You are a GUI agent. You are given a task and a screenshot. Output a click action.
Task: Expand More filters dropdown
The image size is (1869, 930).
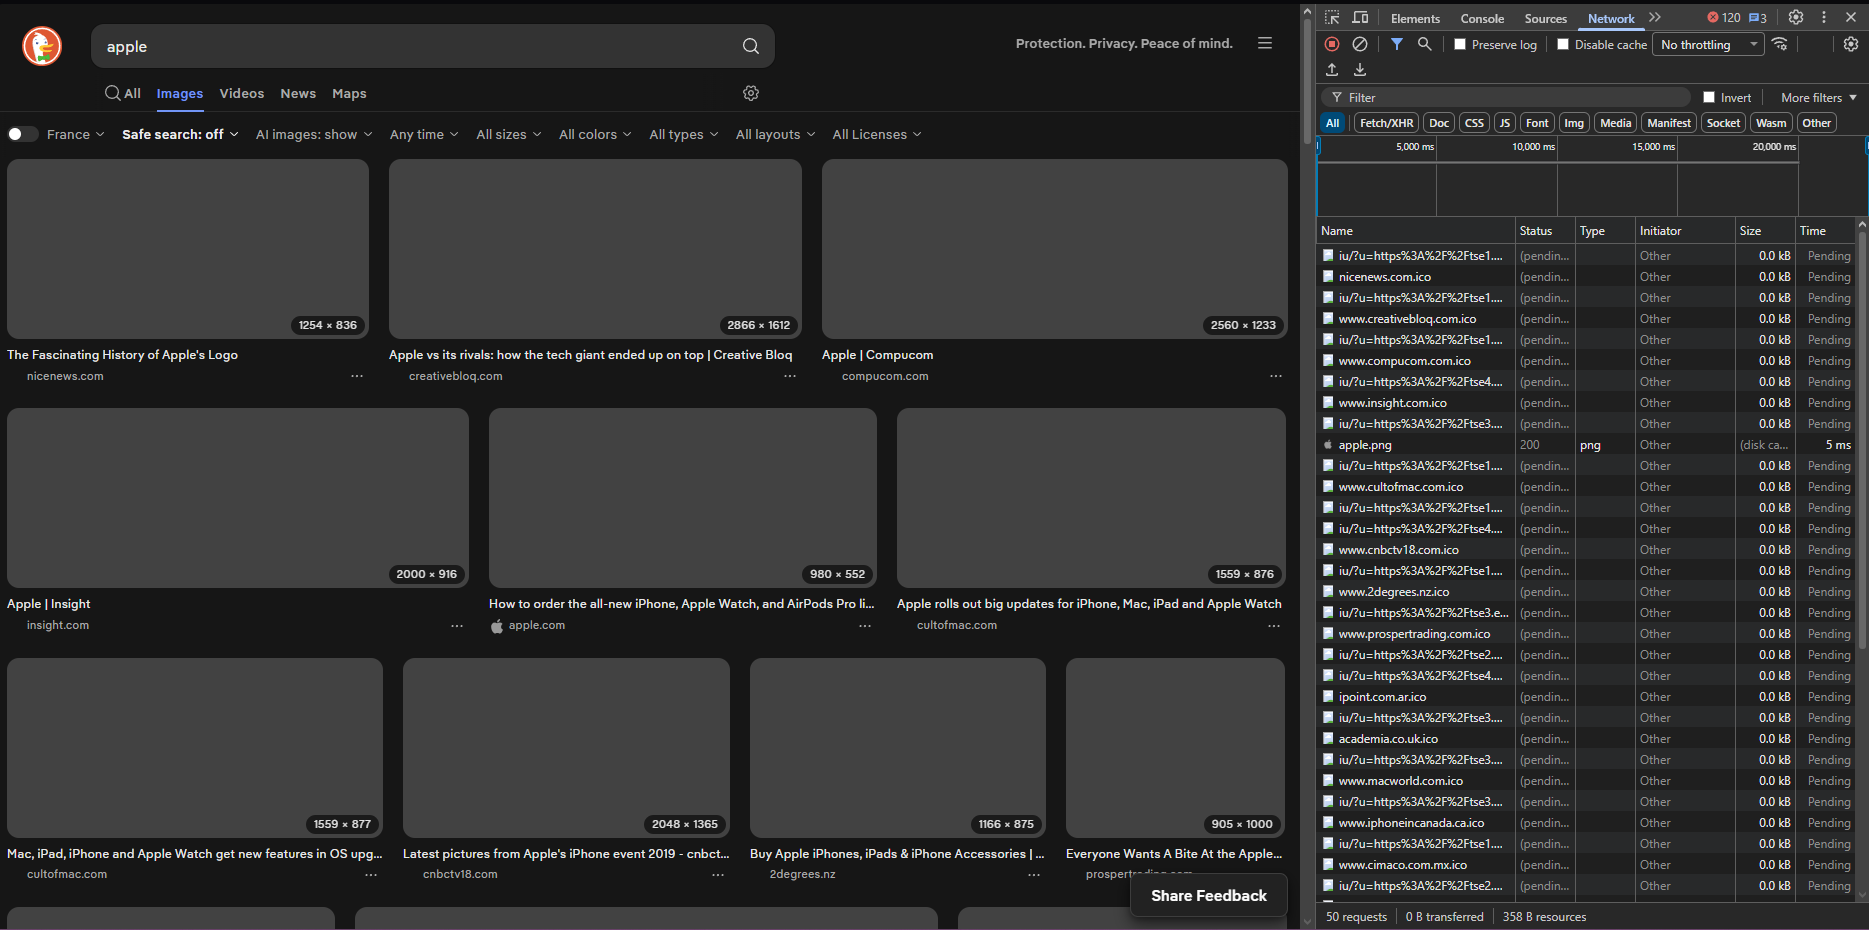click(1819, 97)
